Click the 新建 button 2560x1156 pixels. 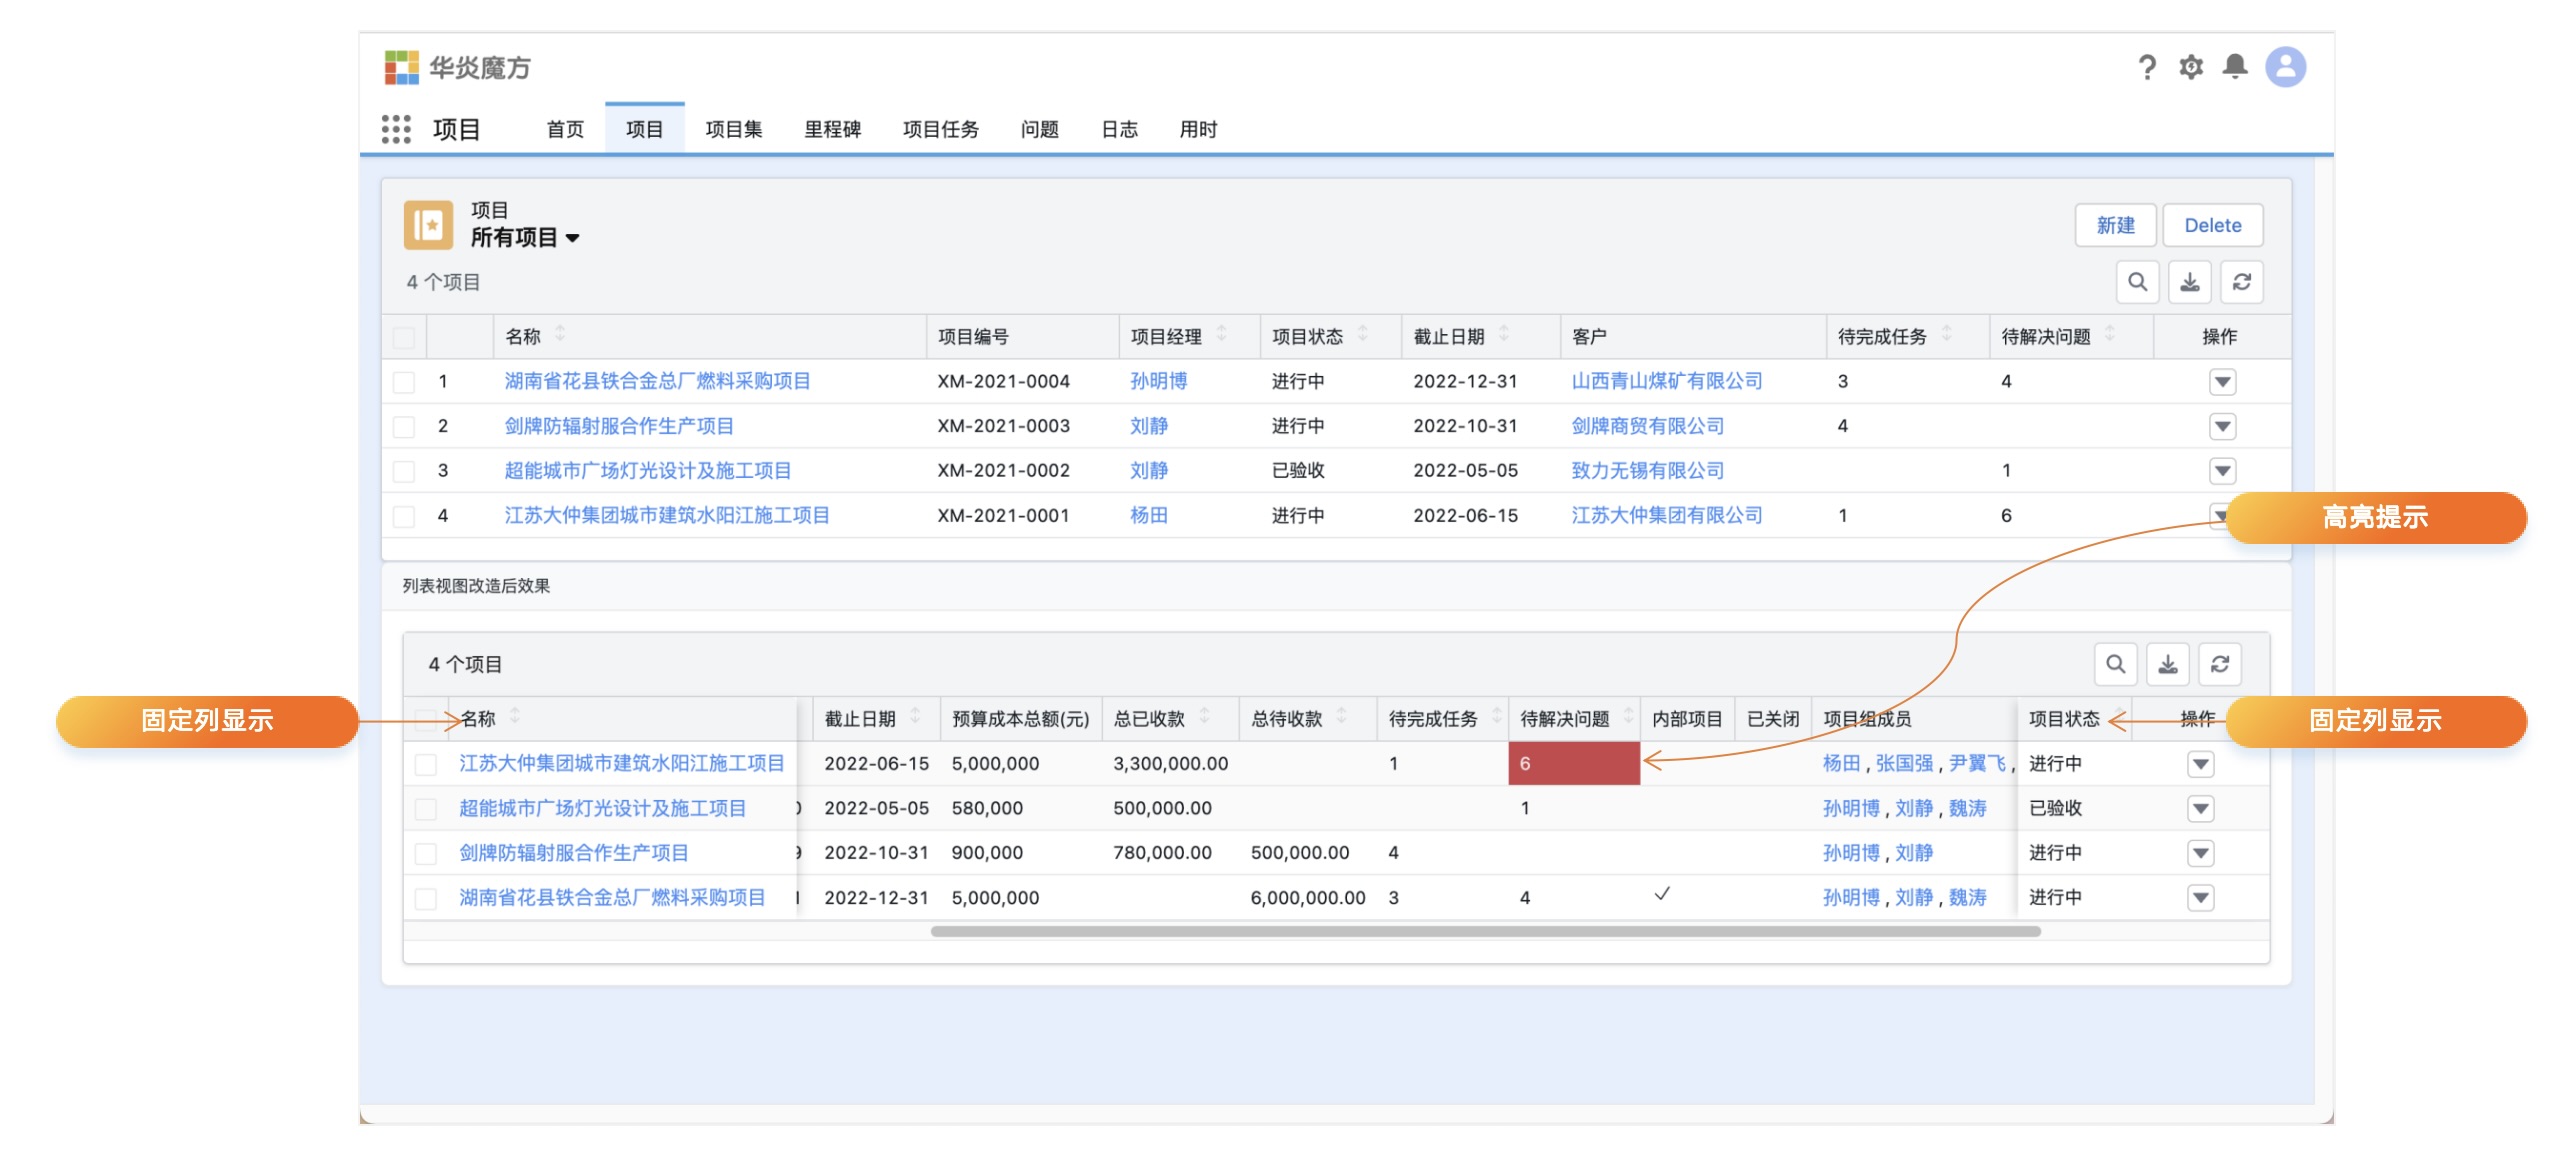[2115, 225]
